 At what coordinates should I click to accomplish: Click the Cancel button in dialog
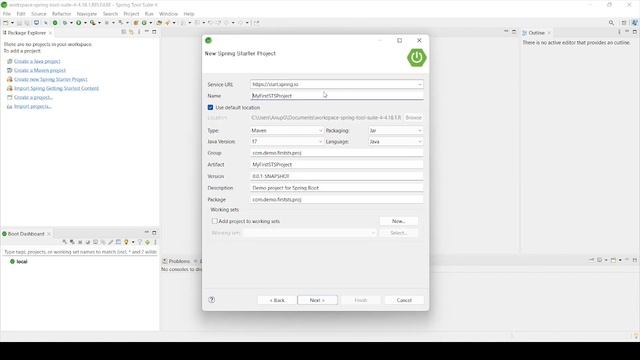point(404,300)
